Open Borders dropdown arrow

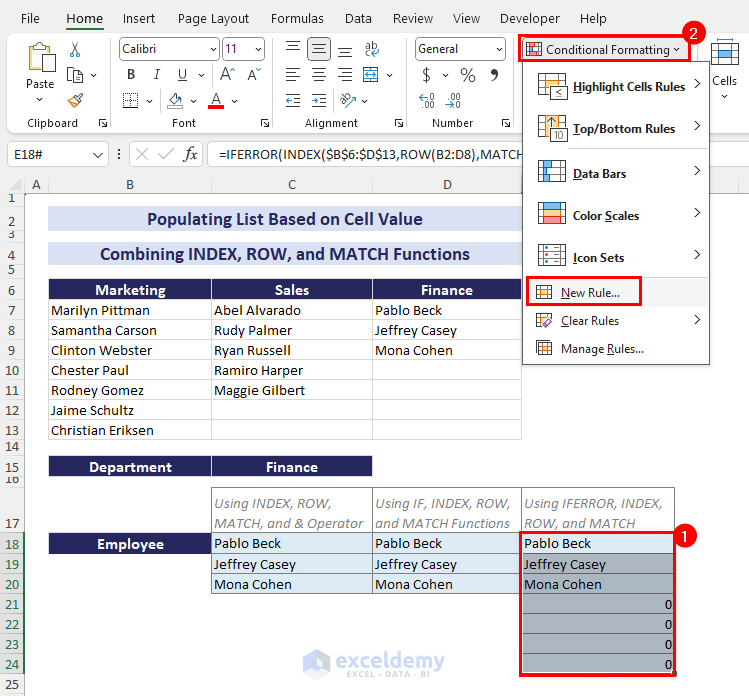[x=150, y=101]
